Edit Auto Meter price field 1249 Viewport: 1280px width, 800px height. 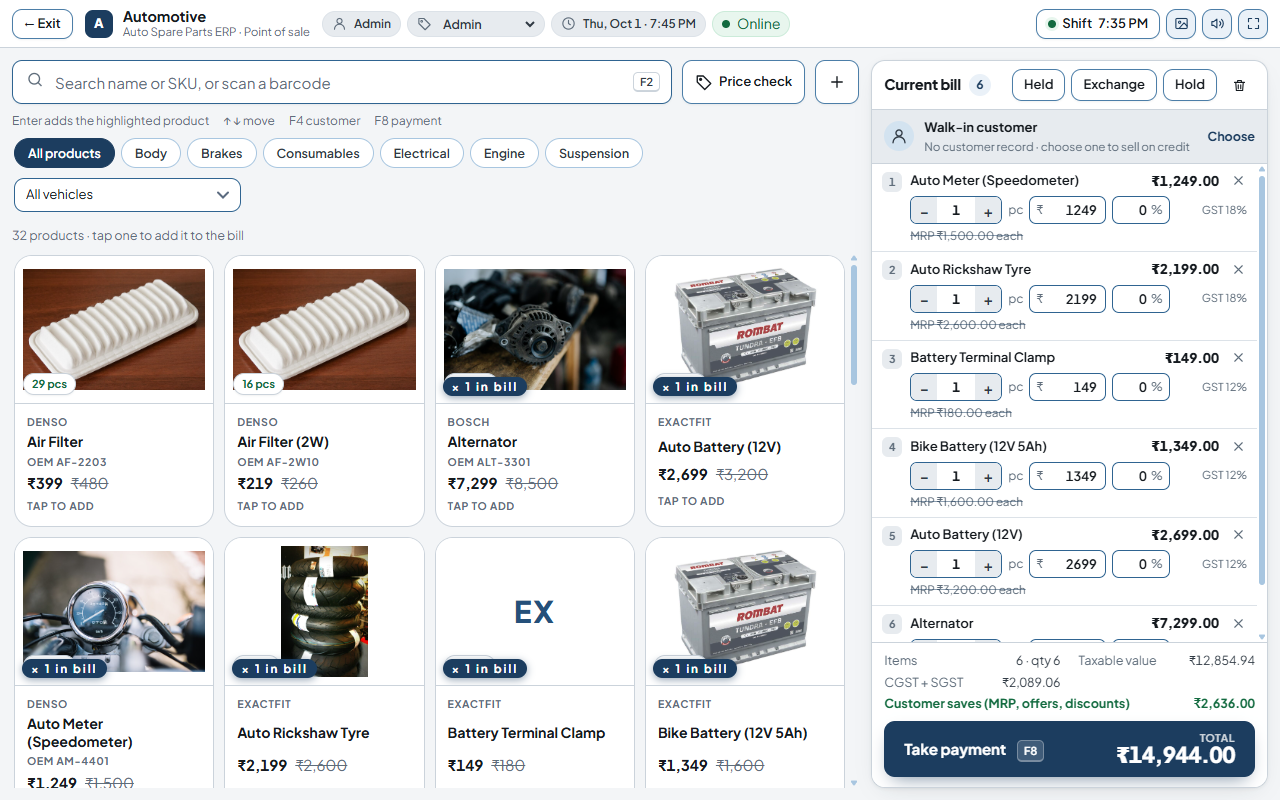1067,211
